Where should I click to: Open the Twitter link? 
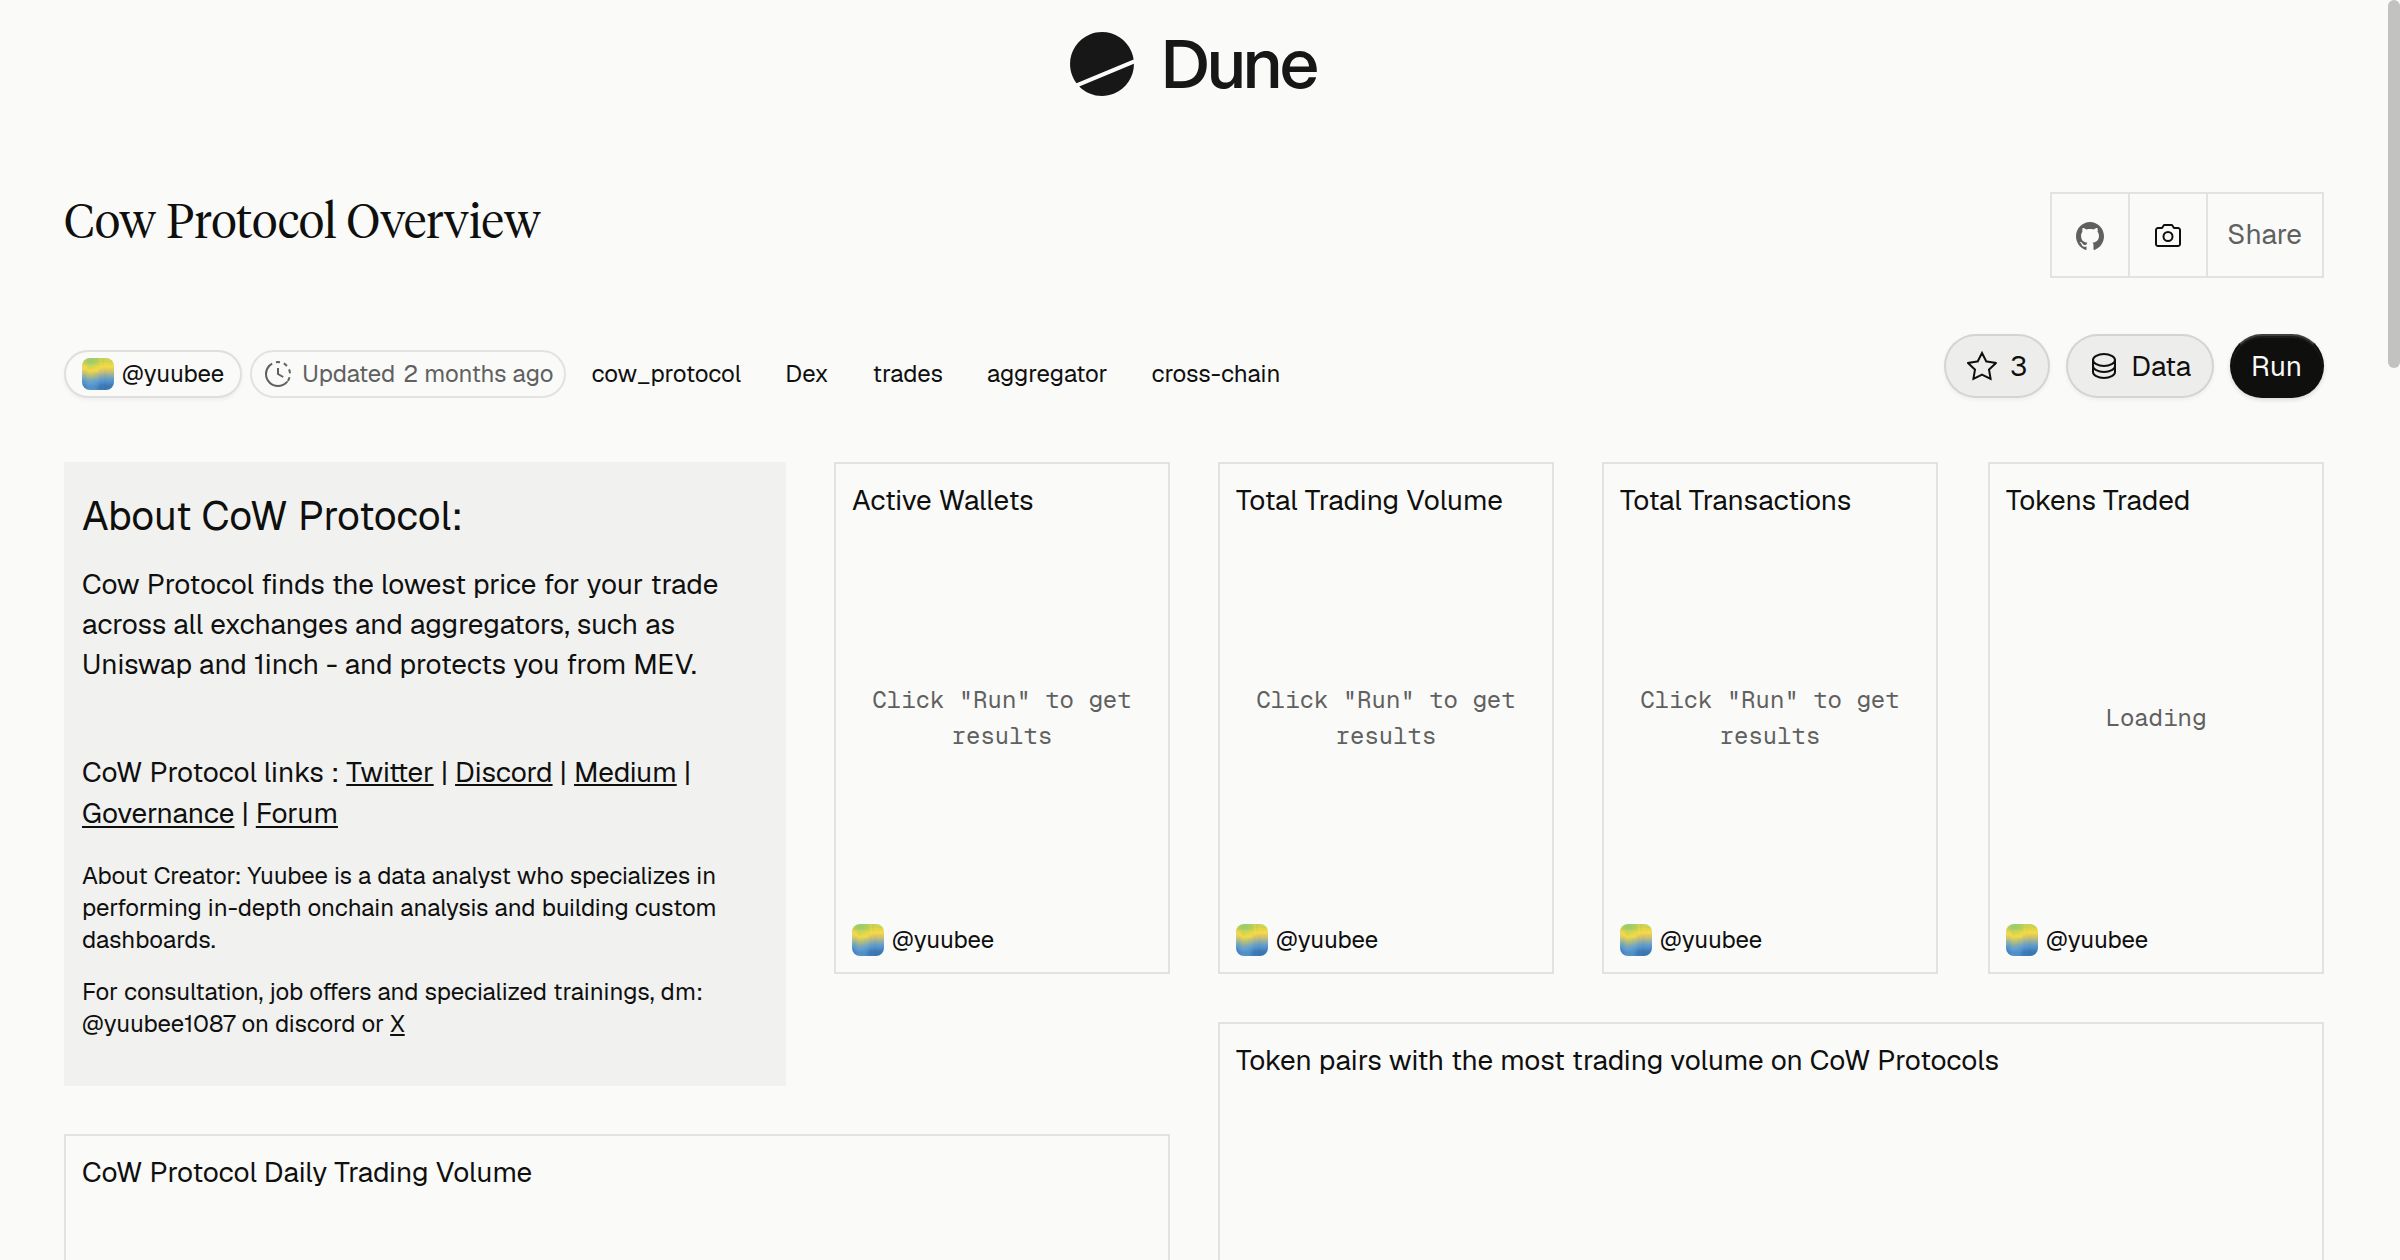click(x=389, y=773)
